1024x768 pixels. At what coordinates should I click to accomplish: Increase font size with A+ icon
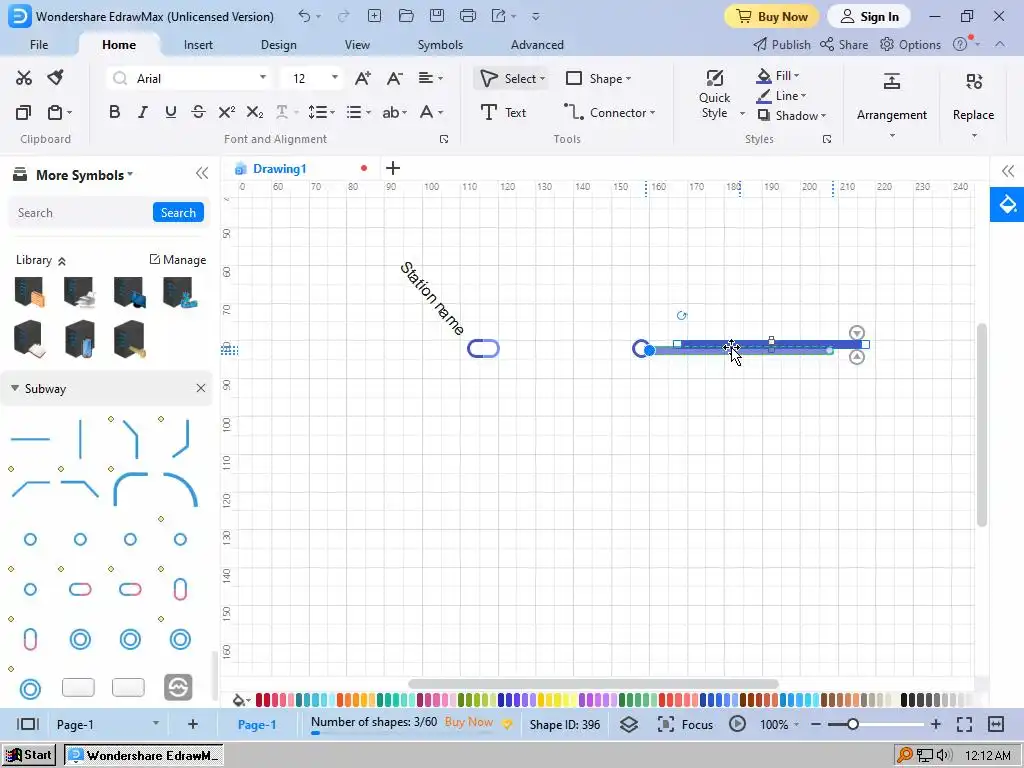[x=362, y=78]
